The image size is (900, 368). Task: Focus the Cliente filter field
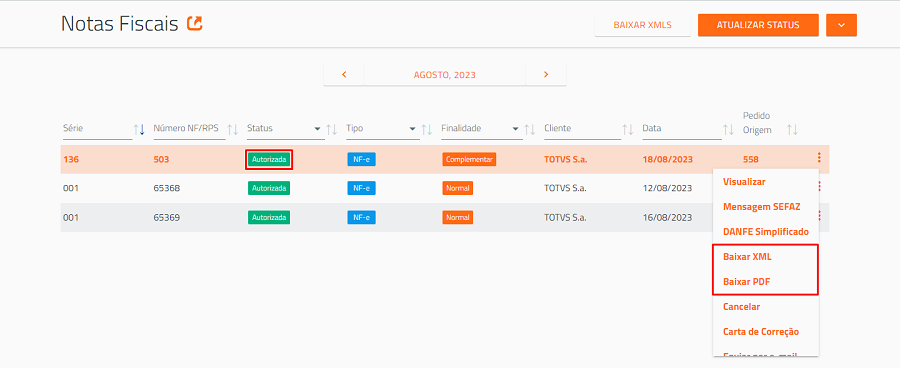(583, 129)
